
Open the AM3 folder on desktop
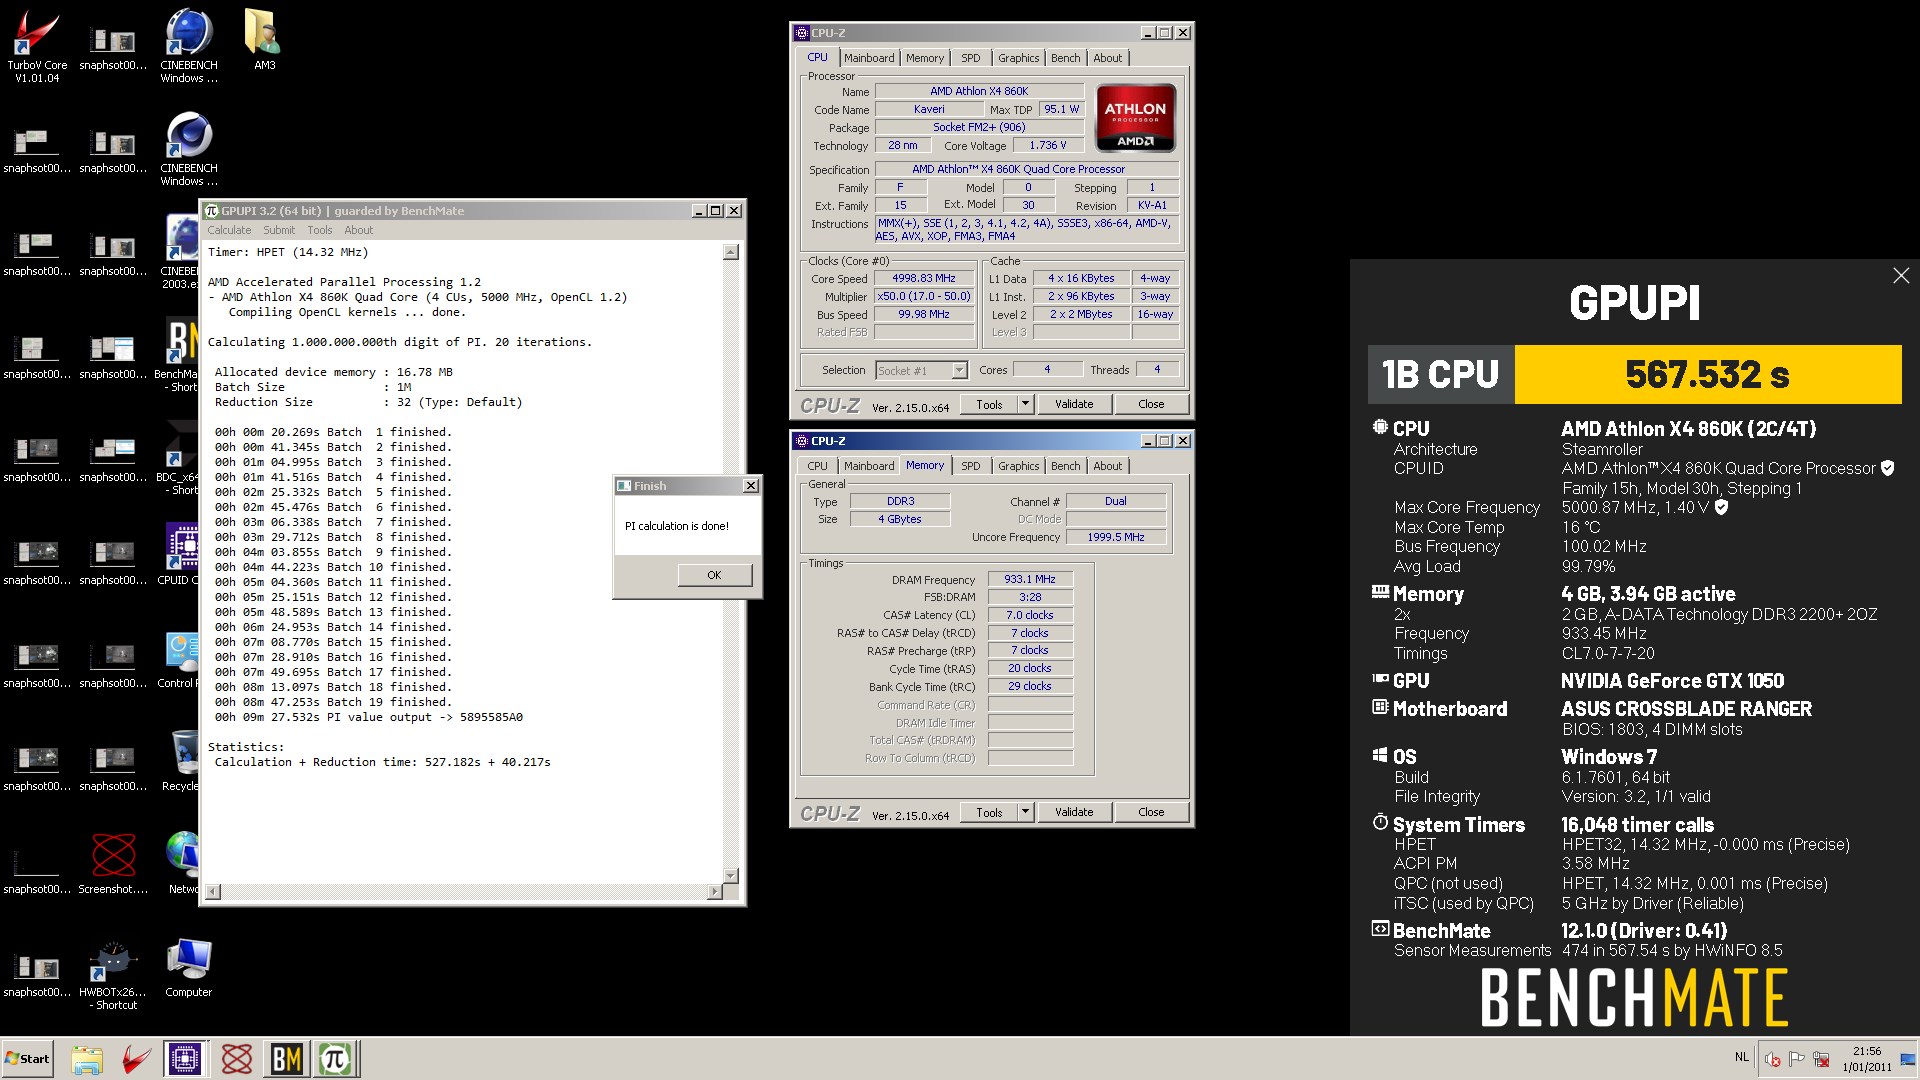tap(264, 40)
